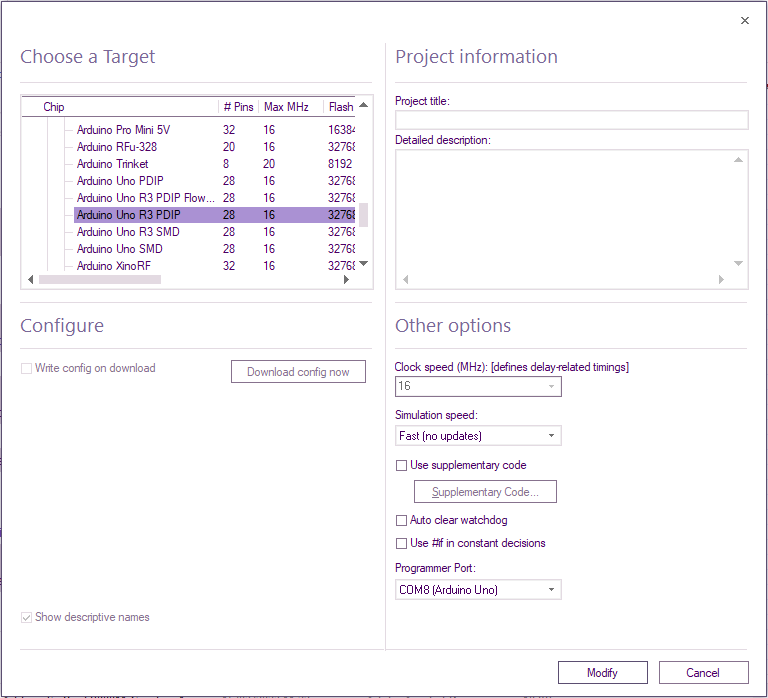The image size is (768, 698).
Task: Close the dialog with X button
Action: click(x=744, y=21)
